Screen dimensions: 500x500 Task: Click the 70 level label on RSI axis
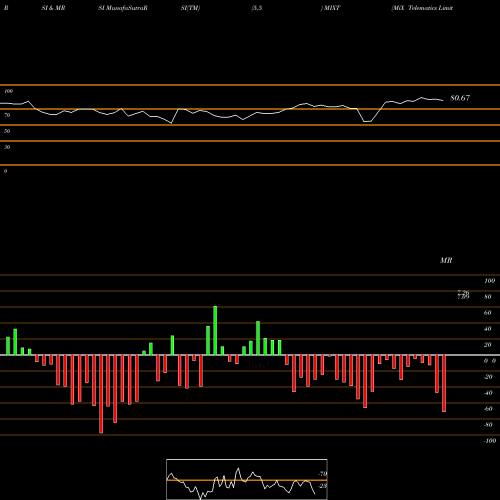7,115
